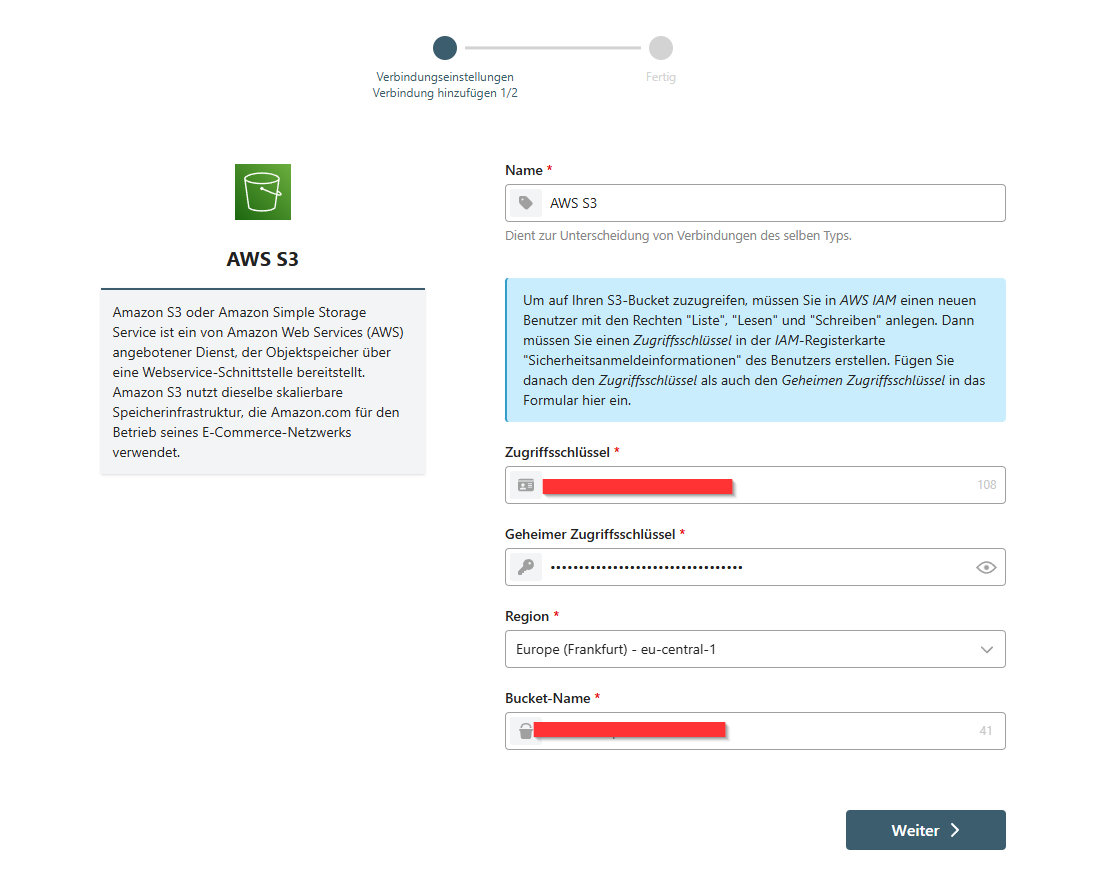The width and height of the screenshot is (1113, 886).
Task: Click the blue IAM instructions info box
Action: (x=755, y=350)
